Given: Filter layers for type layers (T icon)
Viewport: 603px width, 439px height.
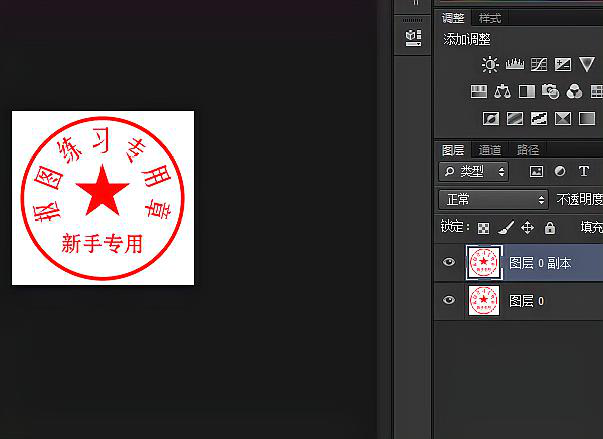Looking at the screenshot, I should (584, 171).
